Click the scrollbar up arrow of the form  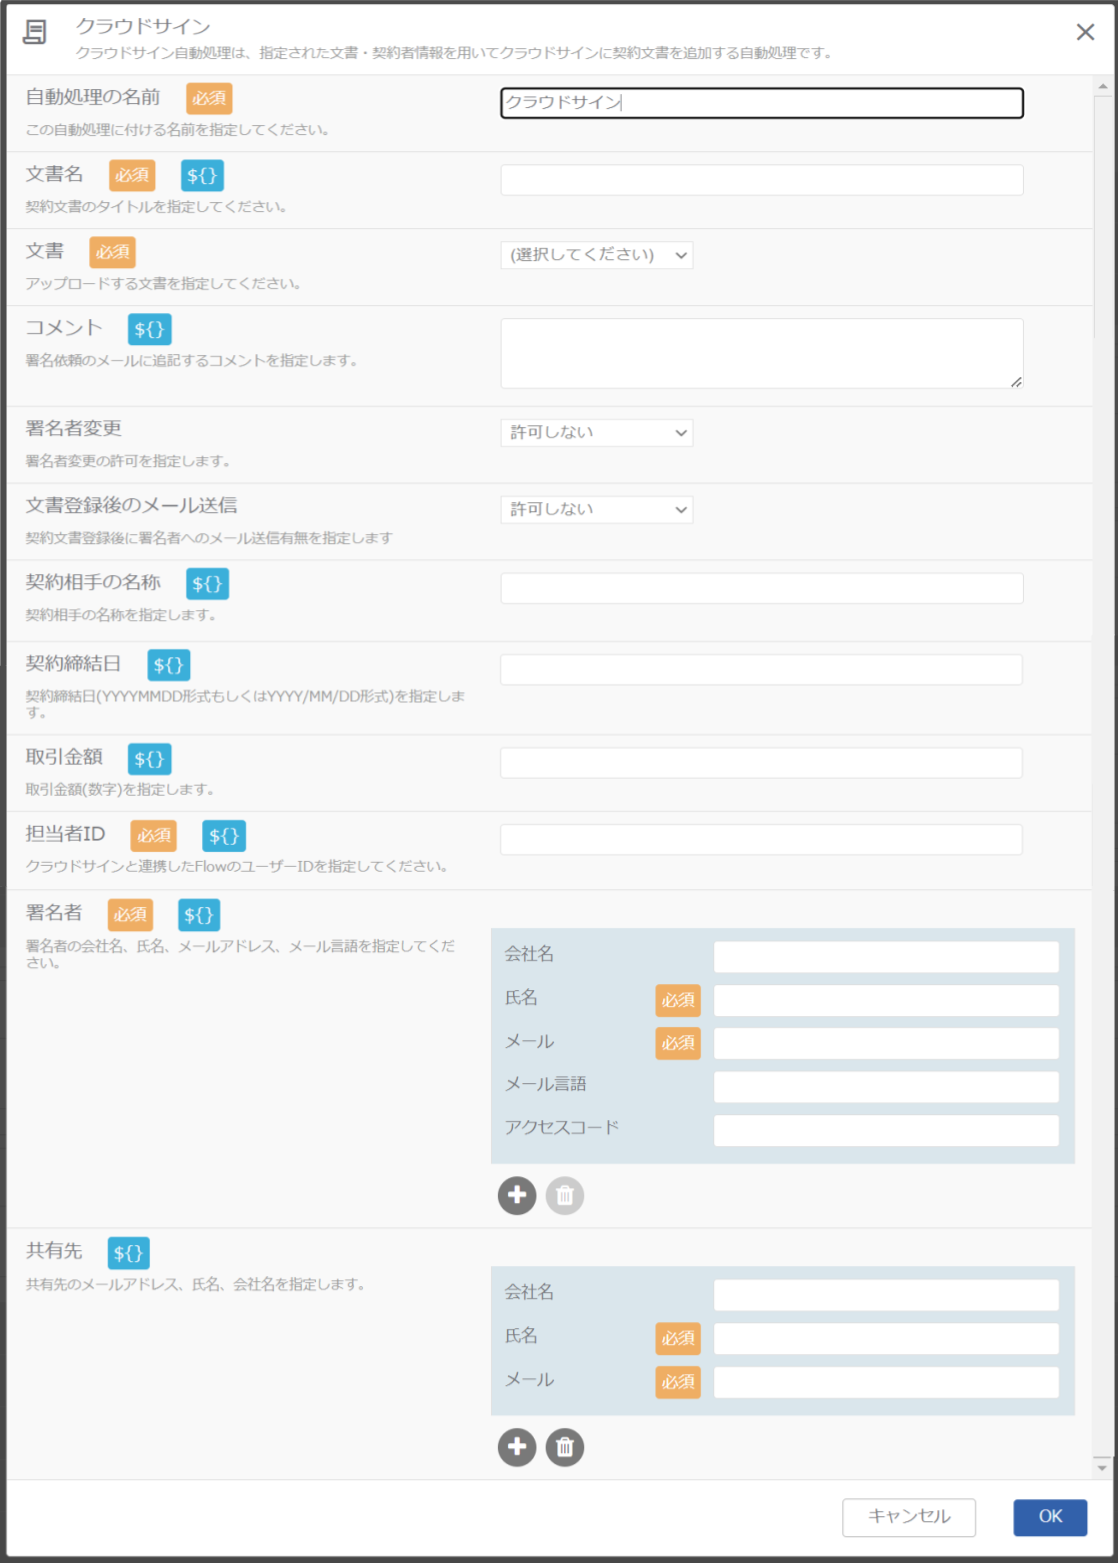pyautogui.click(x=1103, y=87)
